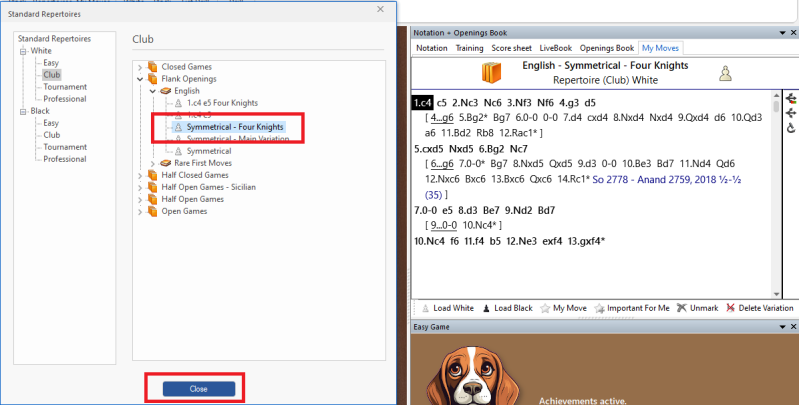Select Professional under the Black repertoires
This screenshot has width=799, height=405.
tap(65, 159)
